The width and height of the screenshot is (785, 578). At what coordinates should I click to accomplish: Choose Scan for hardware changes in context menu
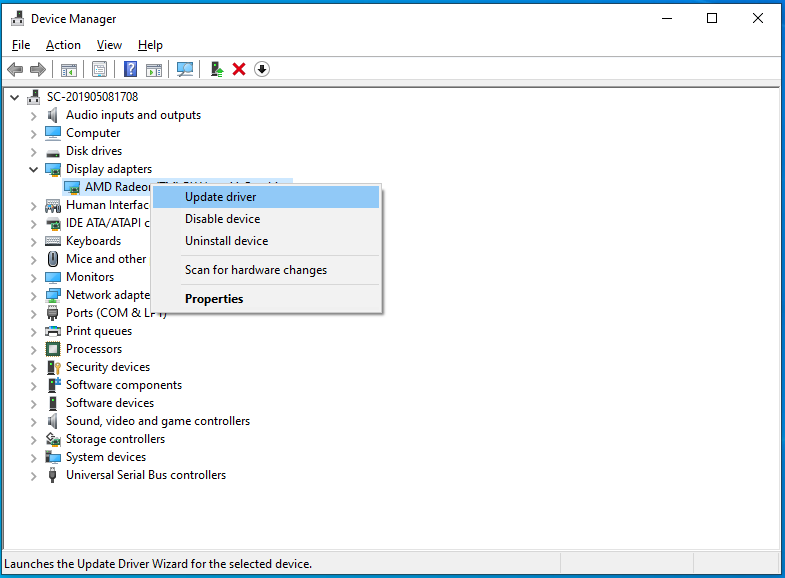tap(266, 270)
